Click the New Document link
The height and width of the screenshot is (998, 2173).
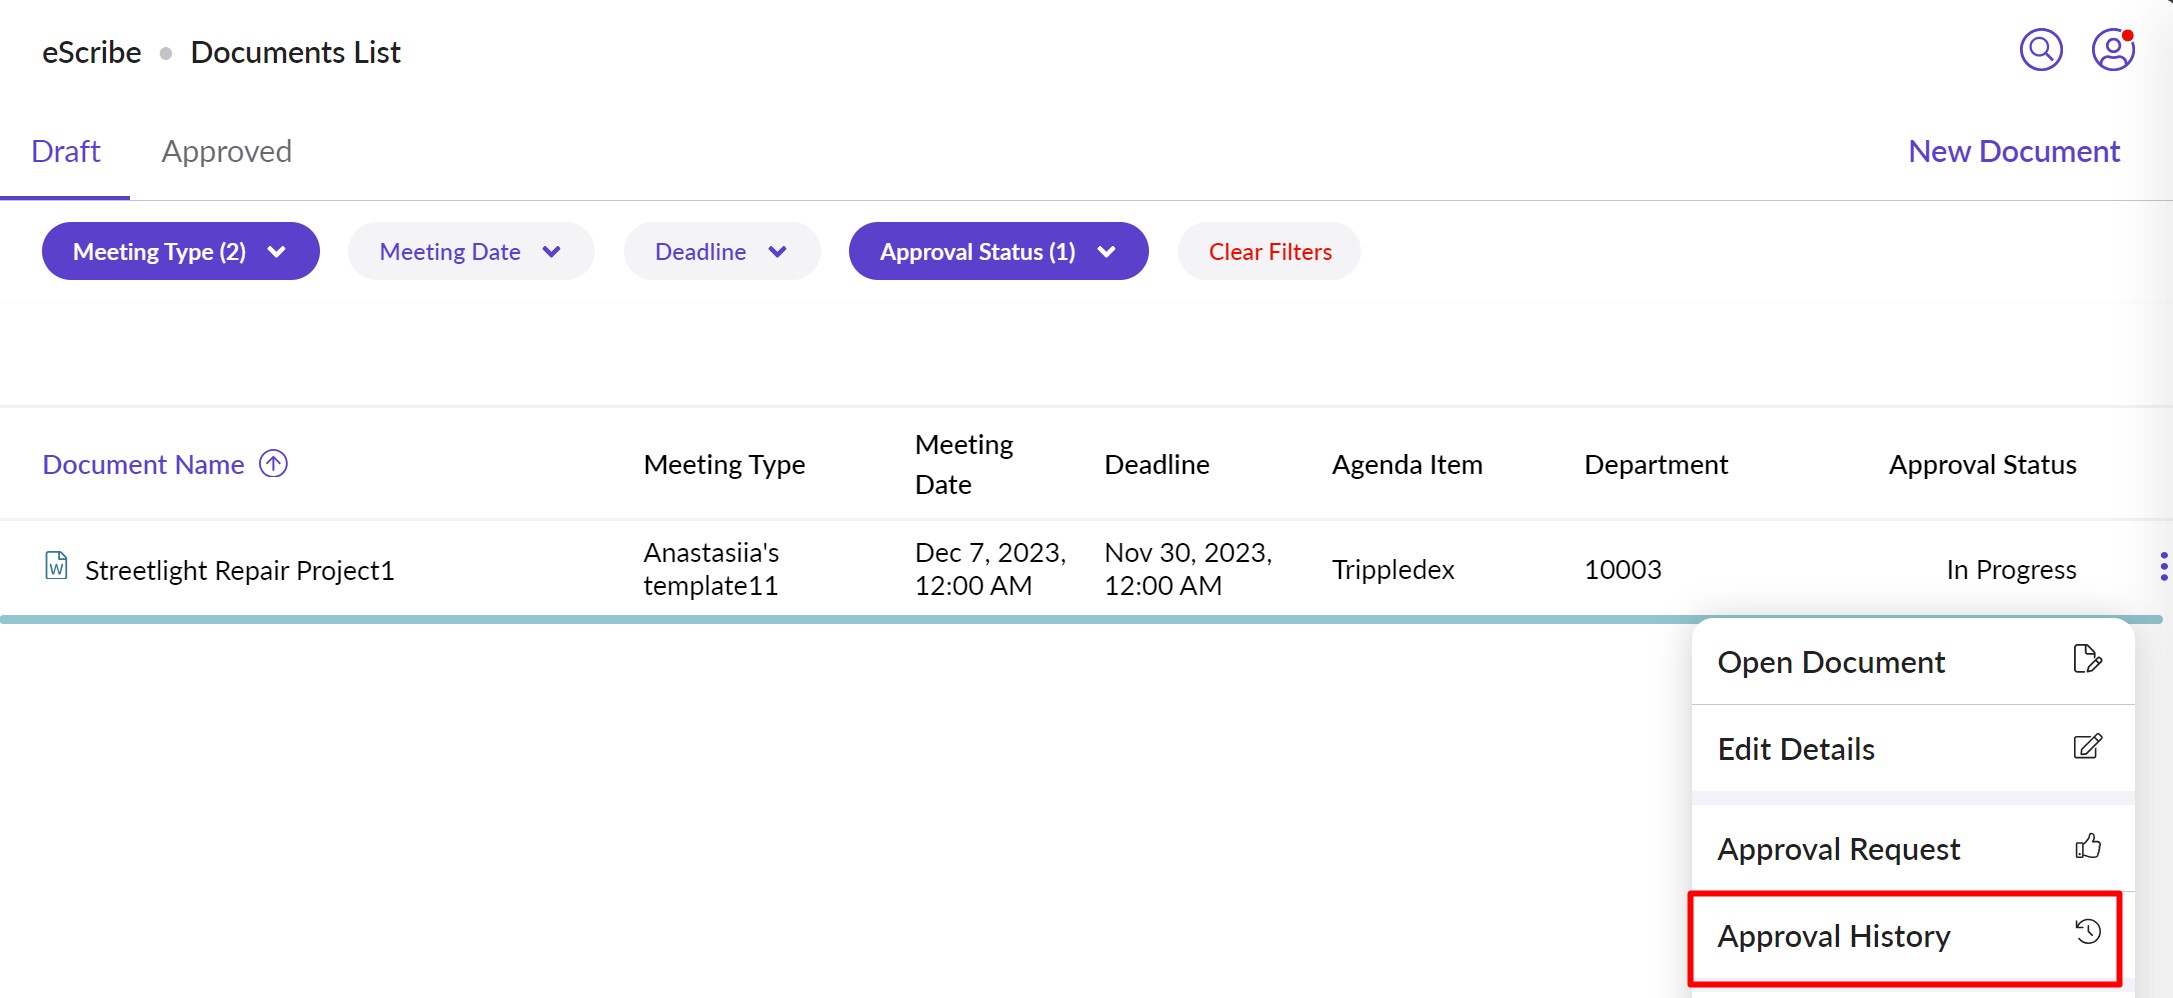(x=2013, y=151)
